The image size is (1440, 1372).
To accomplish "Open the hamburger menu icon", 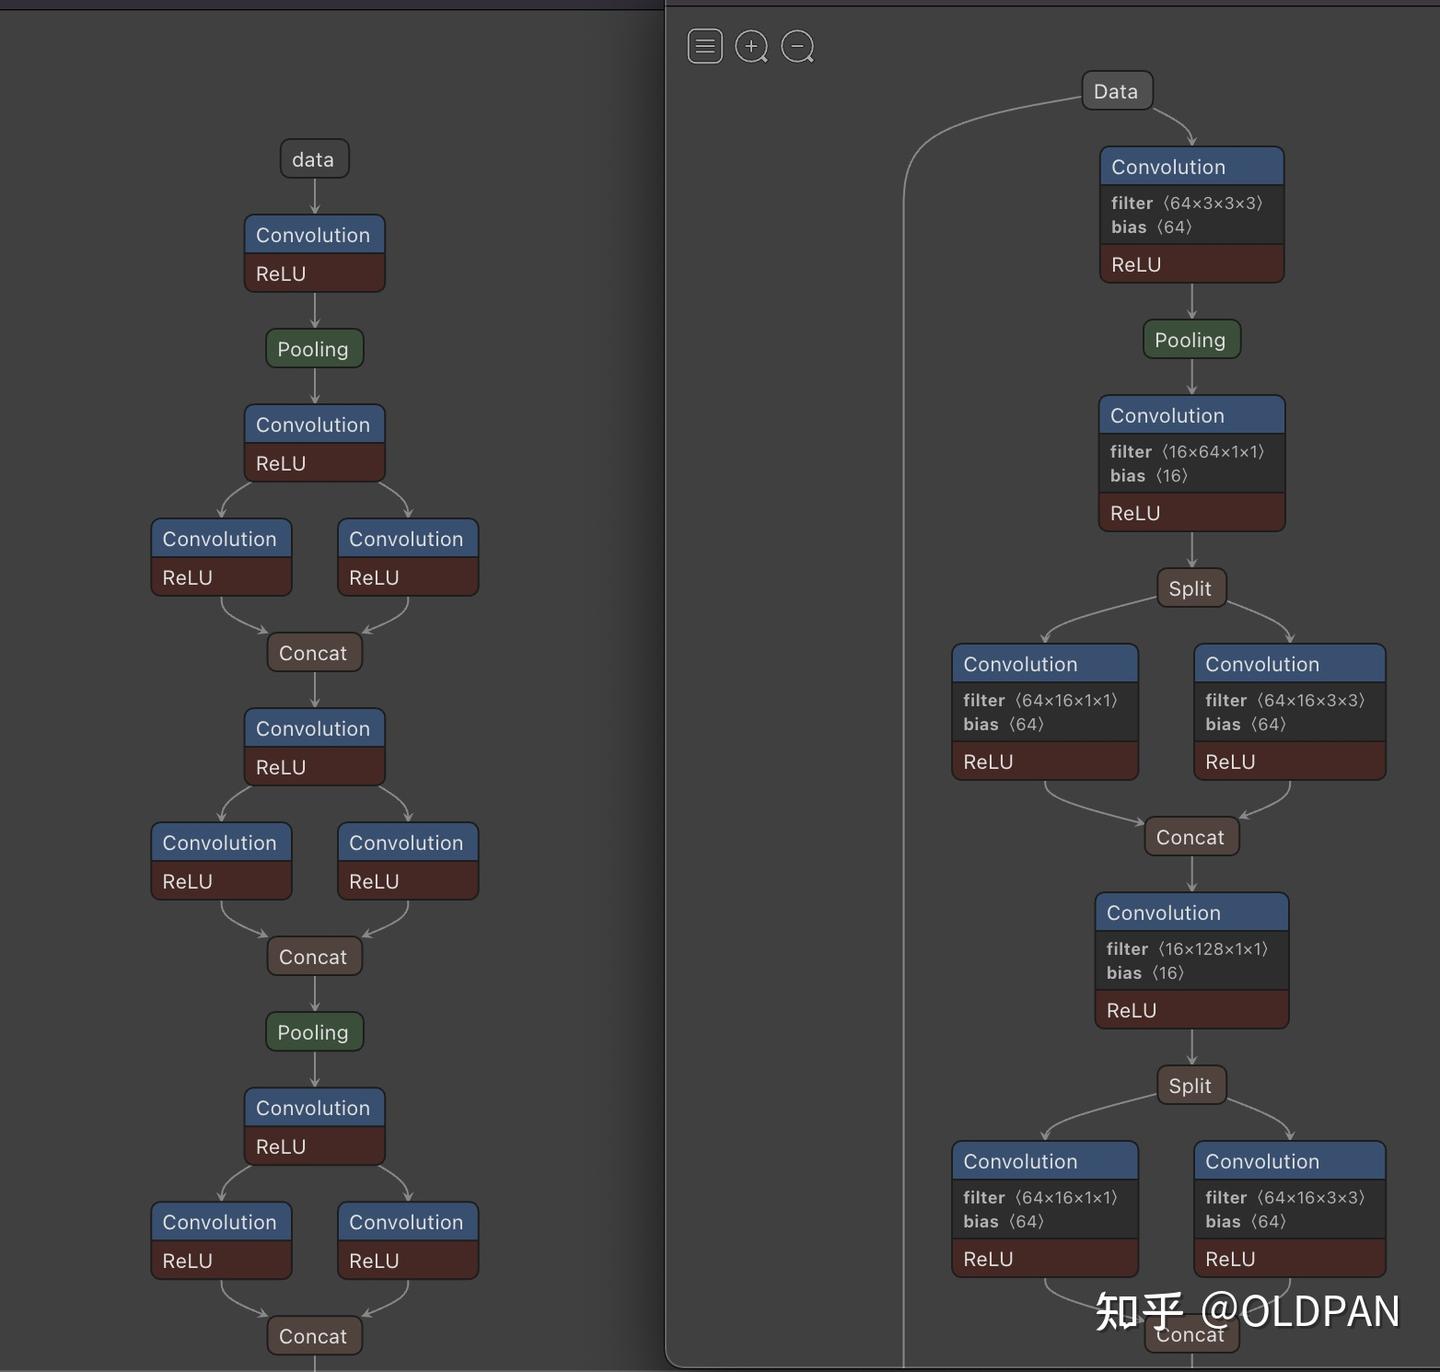I will tap(705, 46).
